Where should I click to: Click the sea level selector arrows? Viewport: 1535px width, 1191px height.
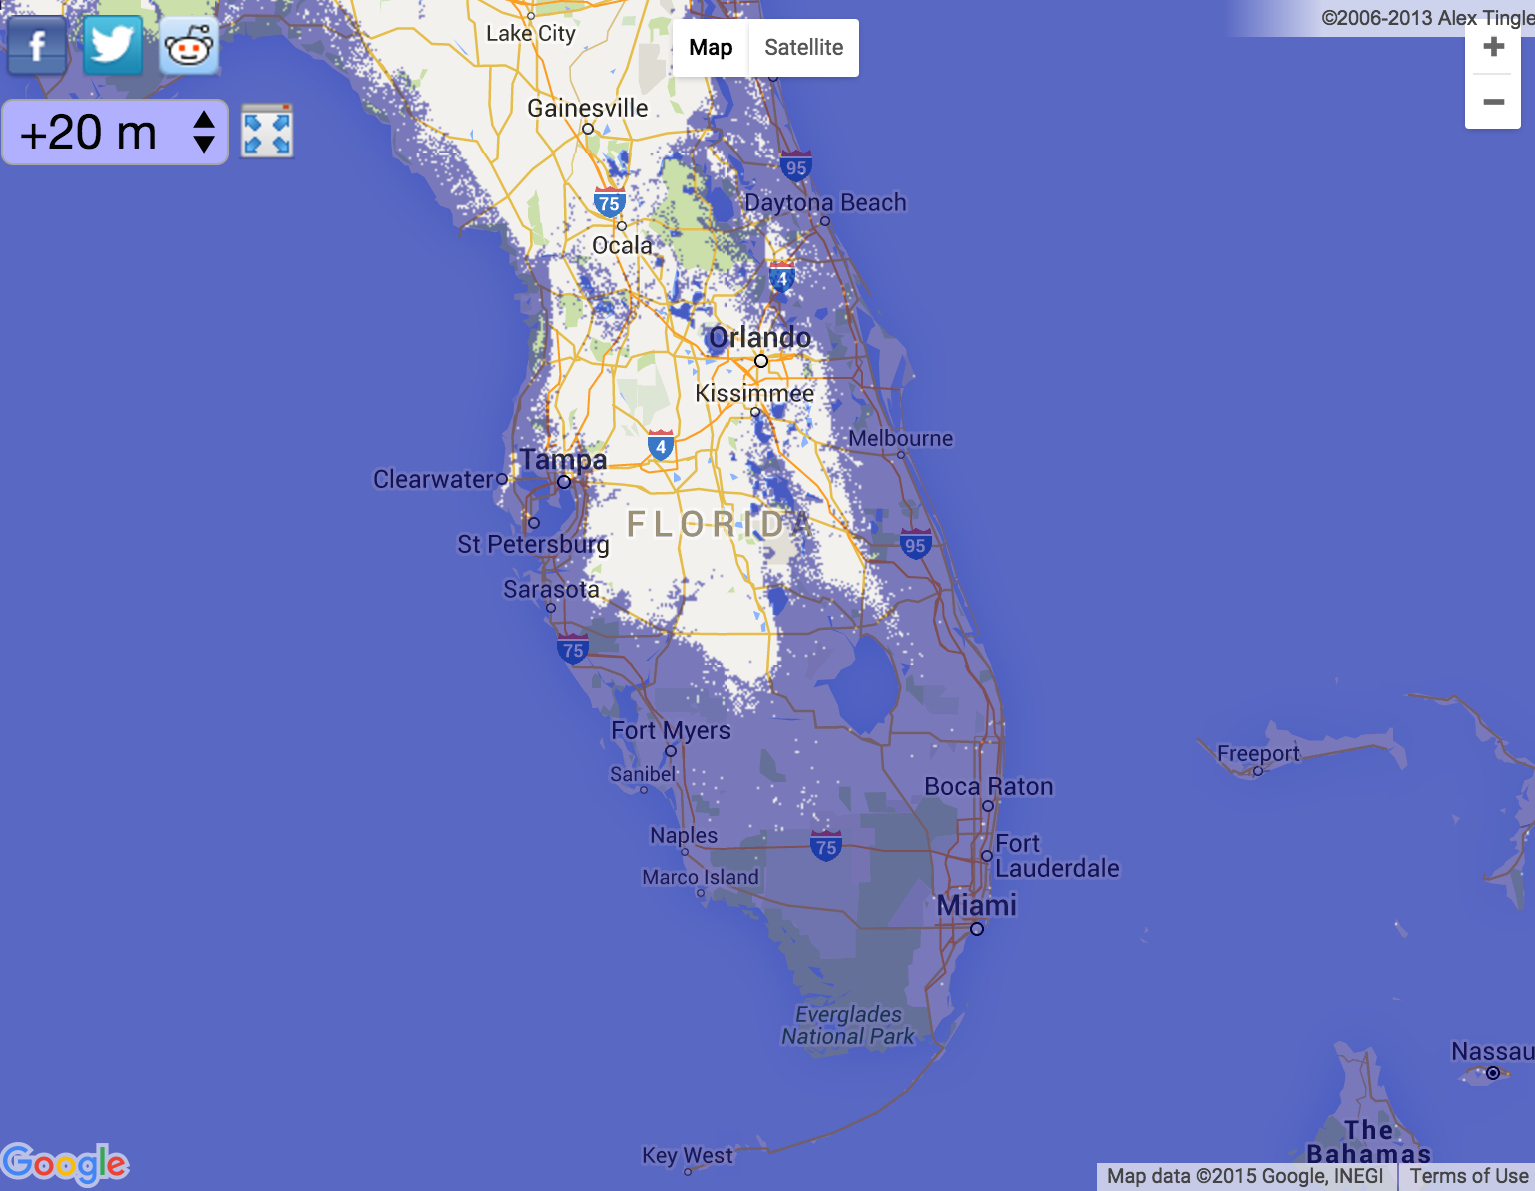pos(204,132)
